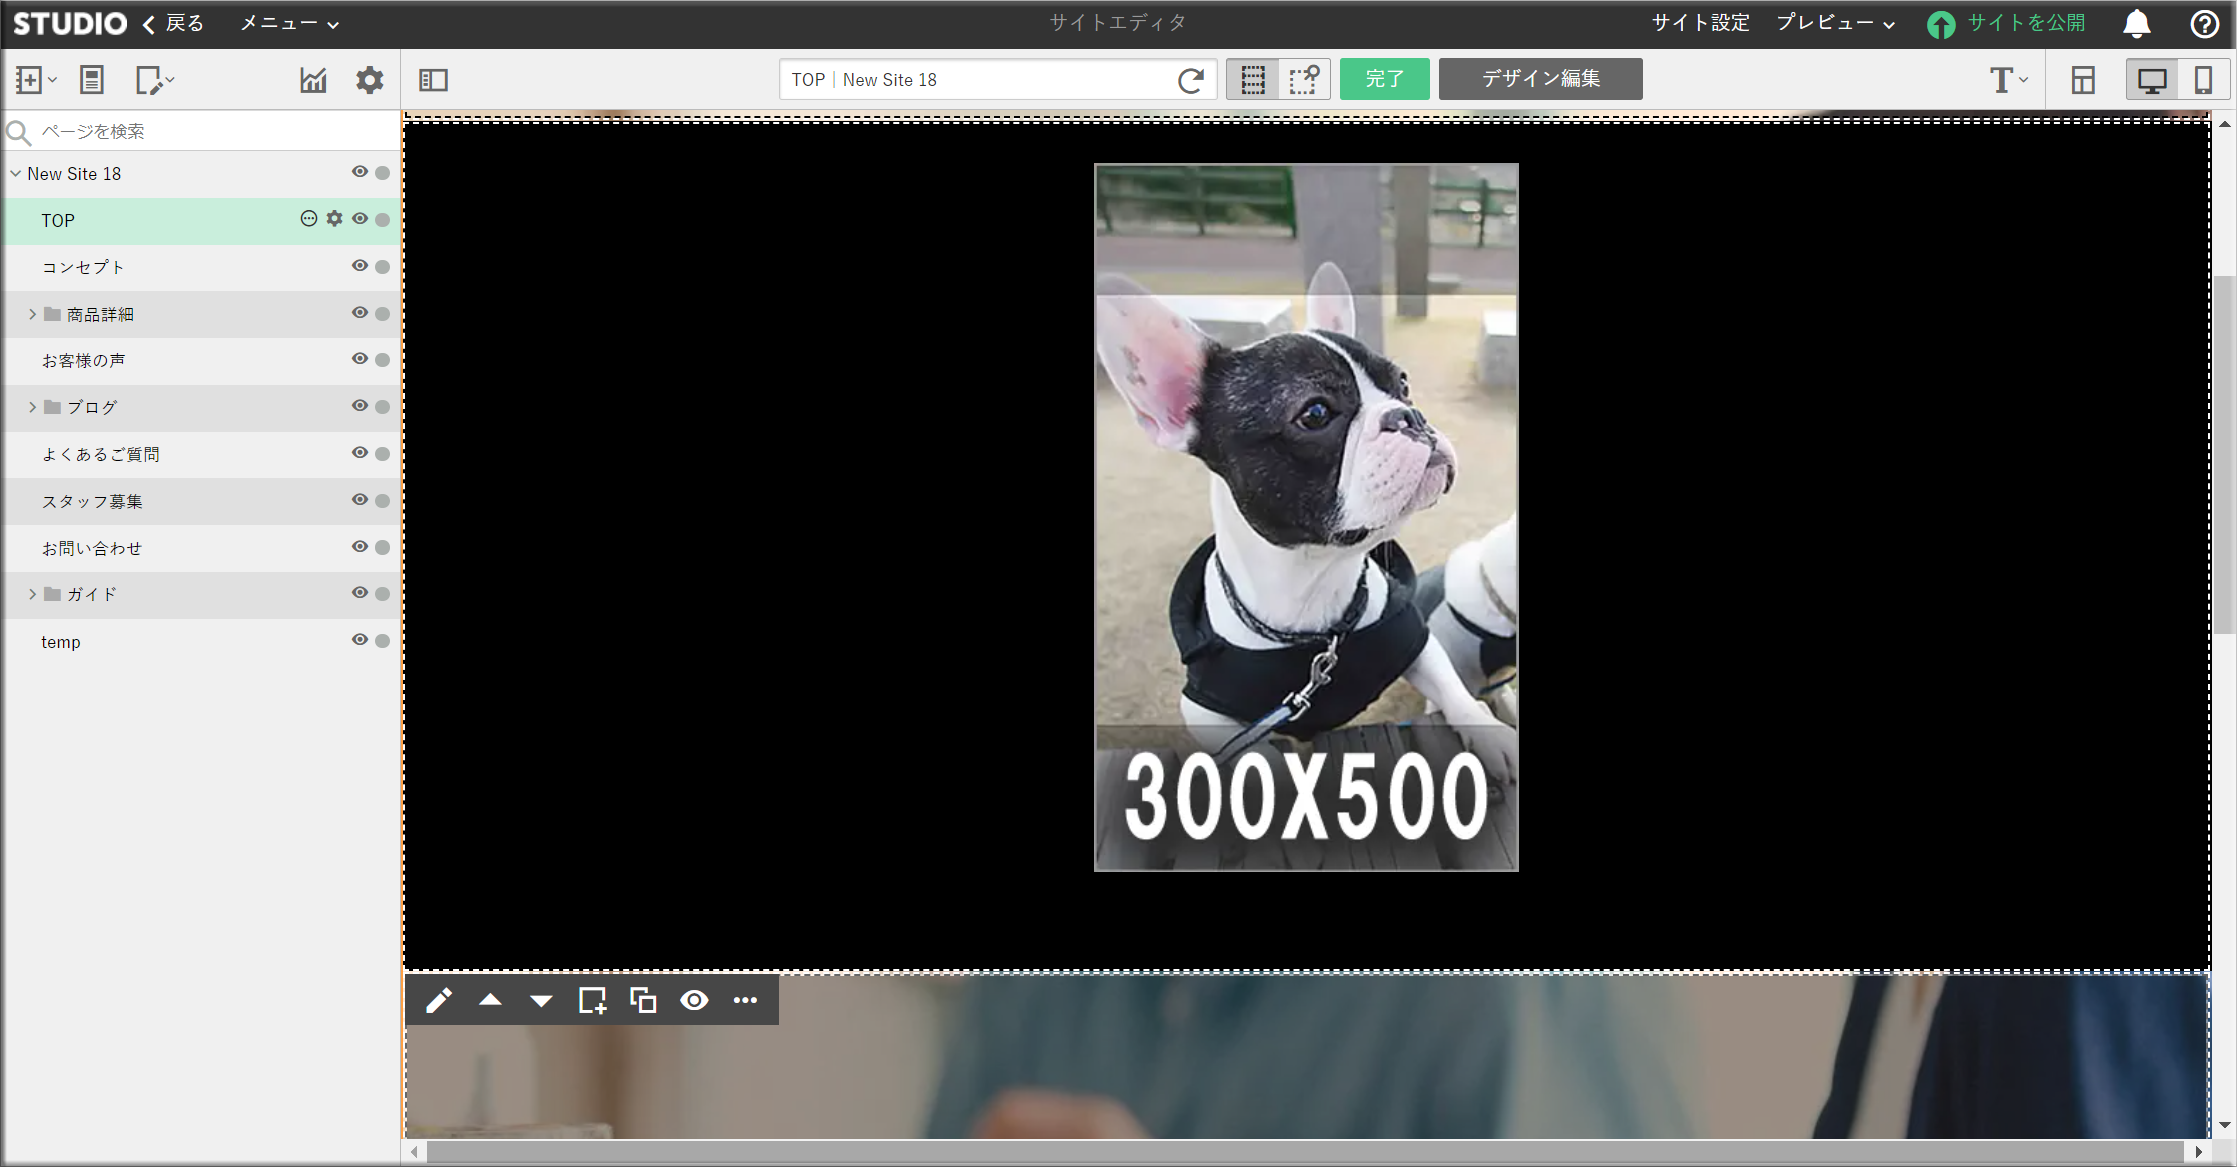This screenshot has width=2237, height=1167.
Task: Expand the ブログ folder
Action: tap(32, 407)
